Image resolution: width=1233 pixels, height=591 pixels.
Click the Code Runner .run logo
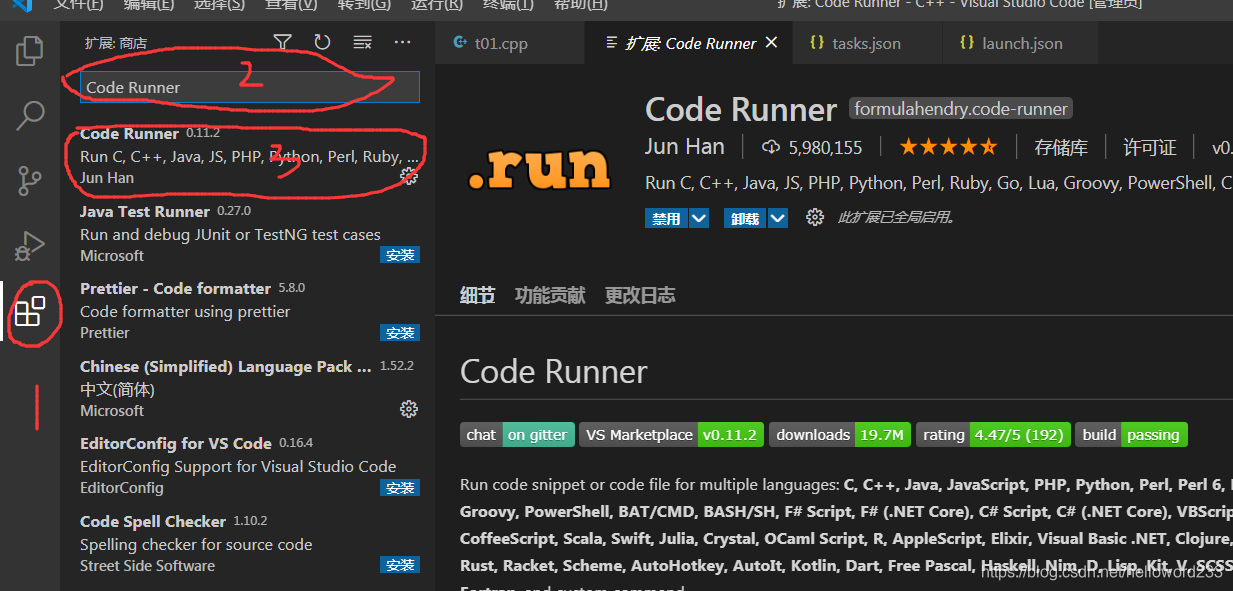click(x=539, y=167)
